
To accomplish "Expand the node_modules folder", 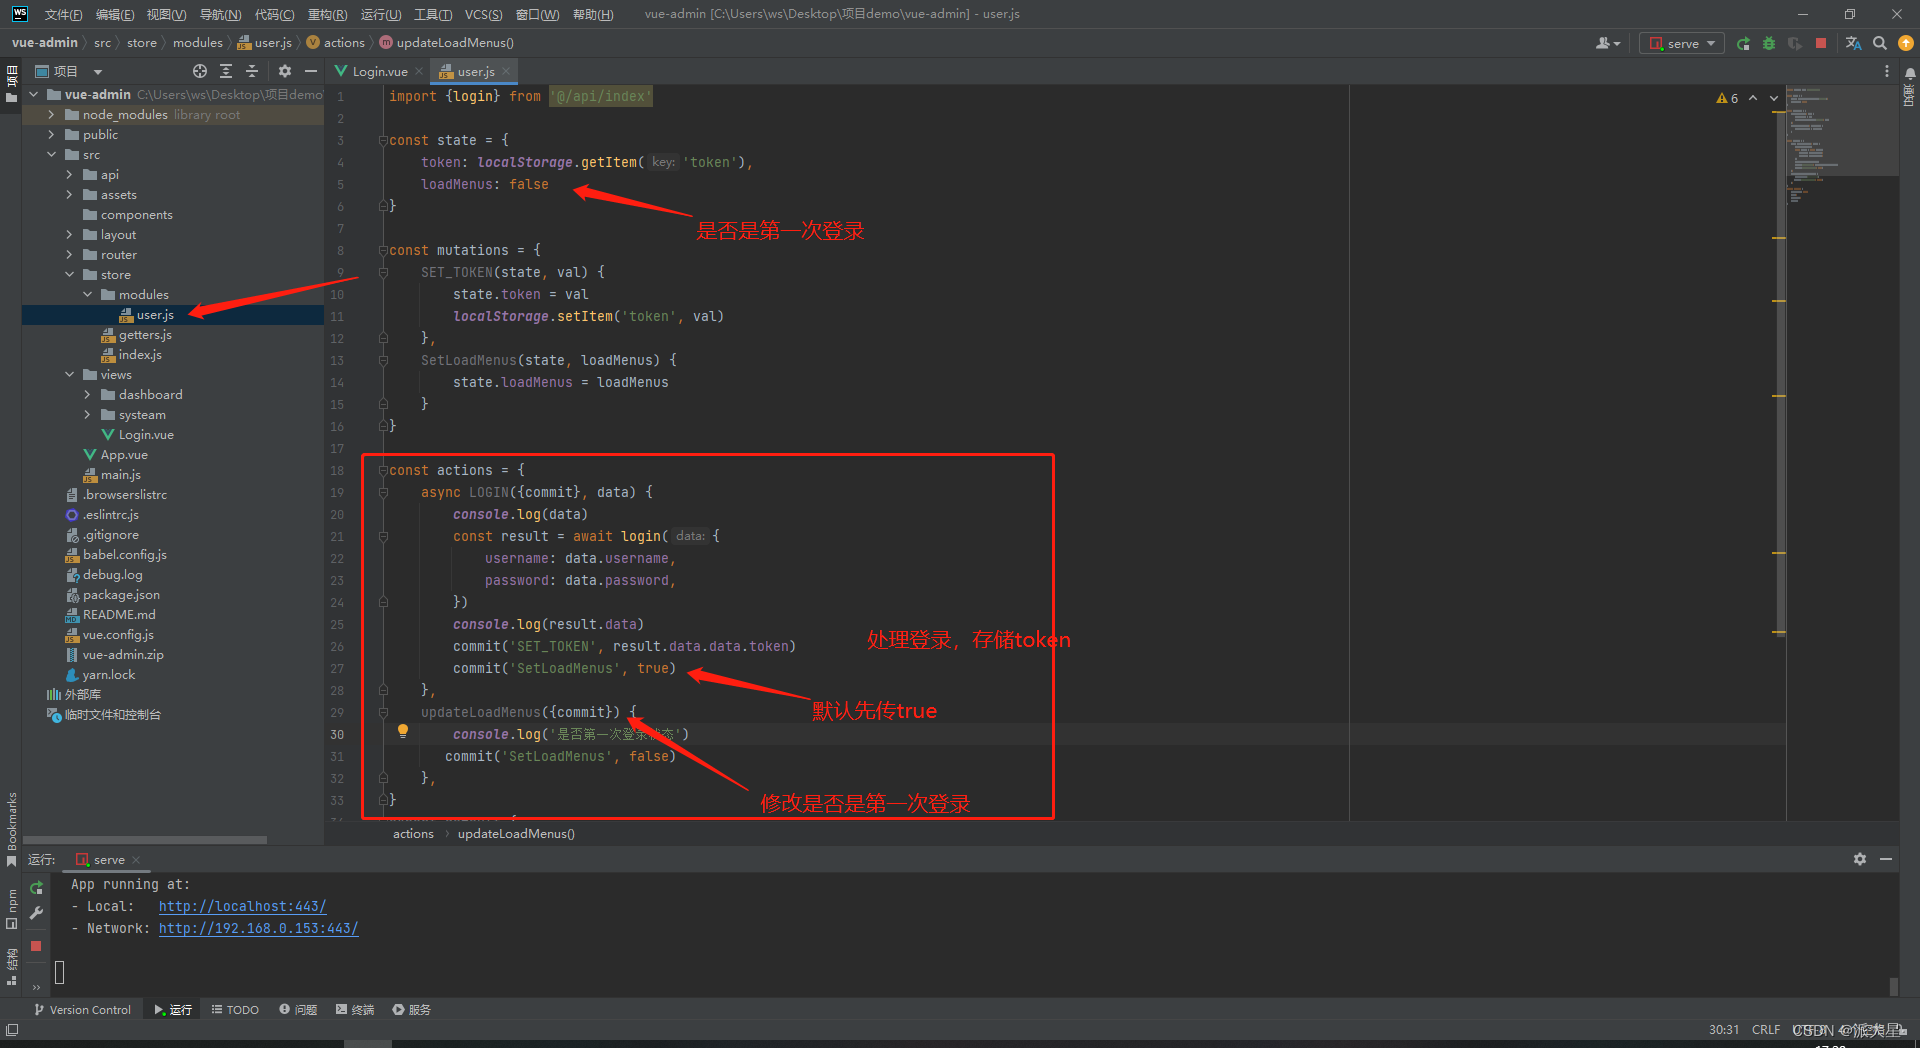I will (51, 115).
